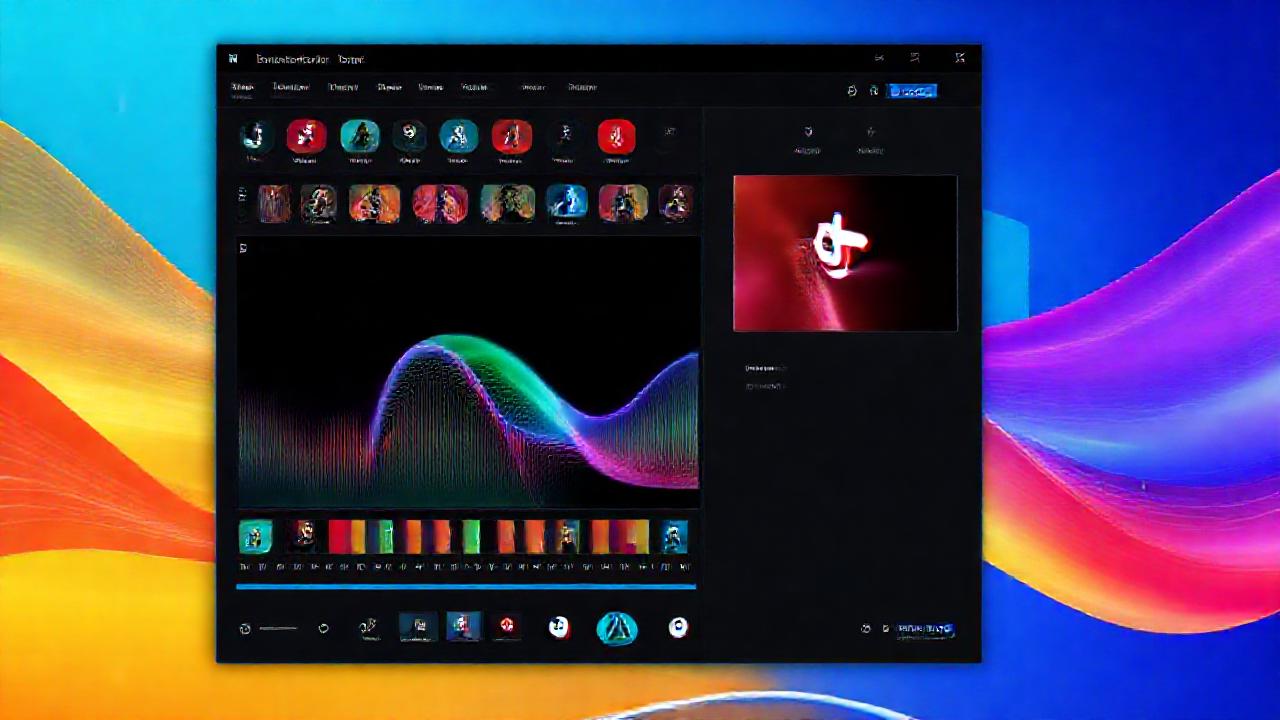
Task: Click the blue Export button at top right
Action: (x=912, y=91)
